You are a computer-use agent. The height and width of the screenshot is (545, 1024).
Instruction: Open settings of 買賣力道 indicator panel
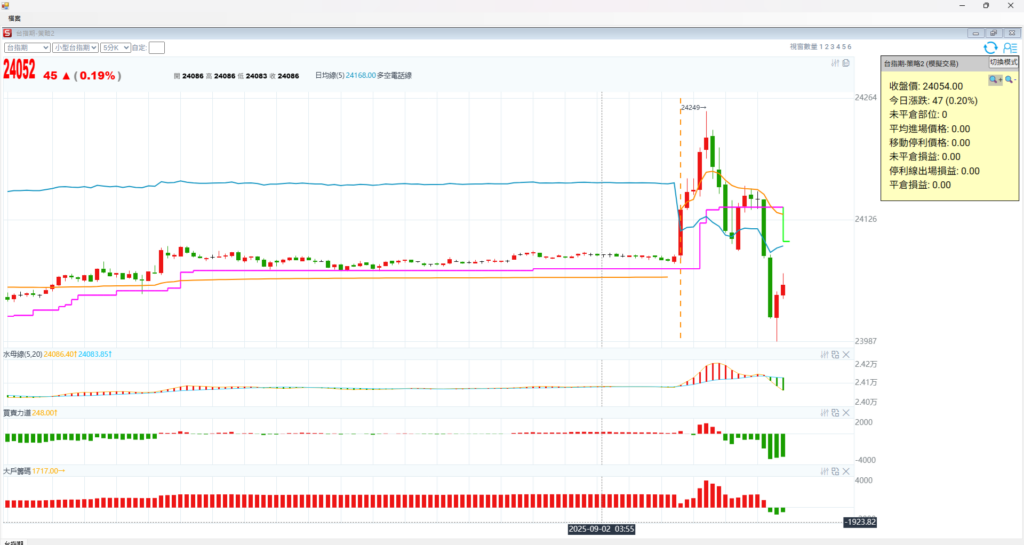tap(824, 411)
